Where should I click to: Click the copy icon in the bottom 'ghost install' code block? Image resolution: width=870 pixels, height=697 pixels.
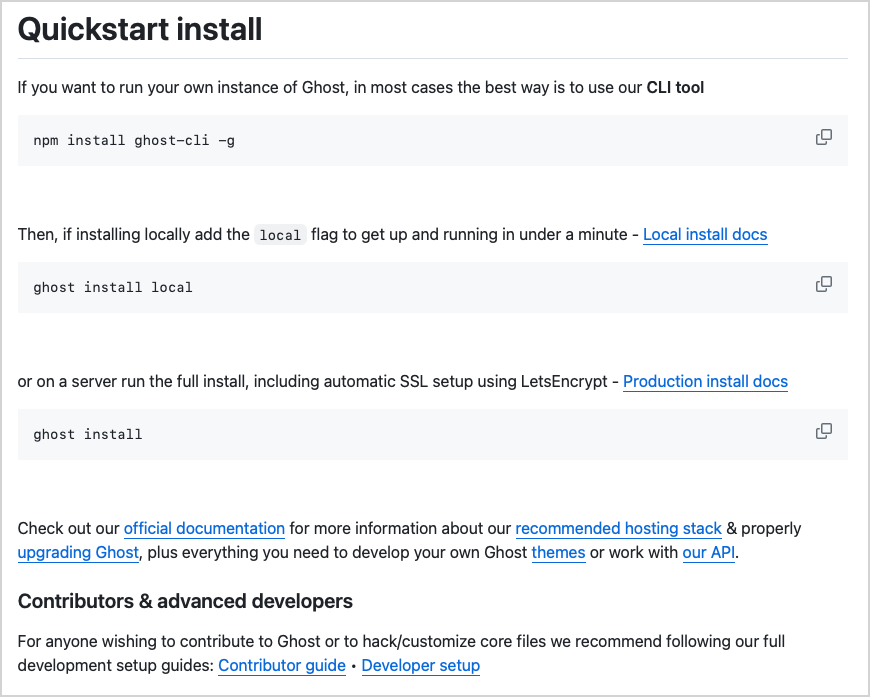point(824,431)
